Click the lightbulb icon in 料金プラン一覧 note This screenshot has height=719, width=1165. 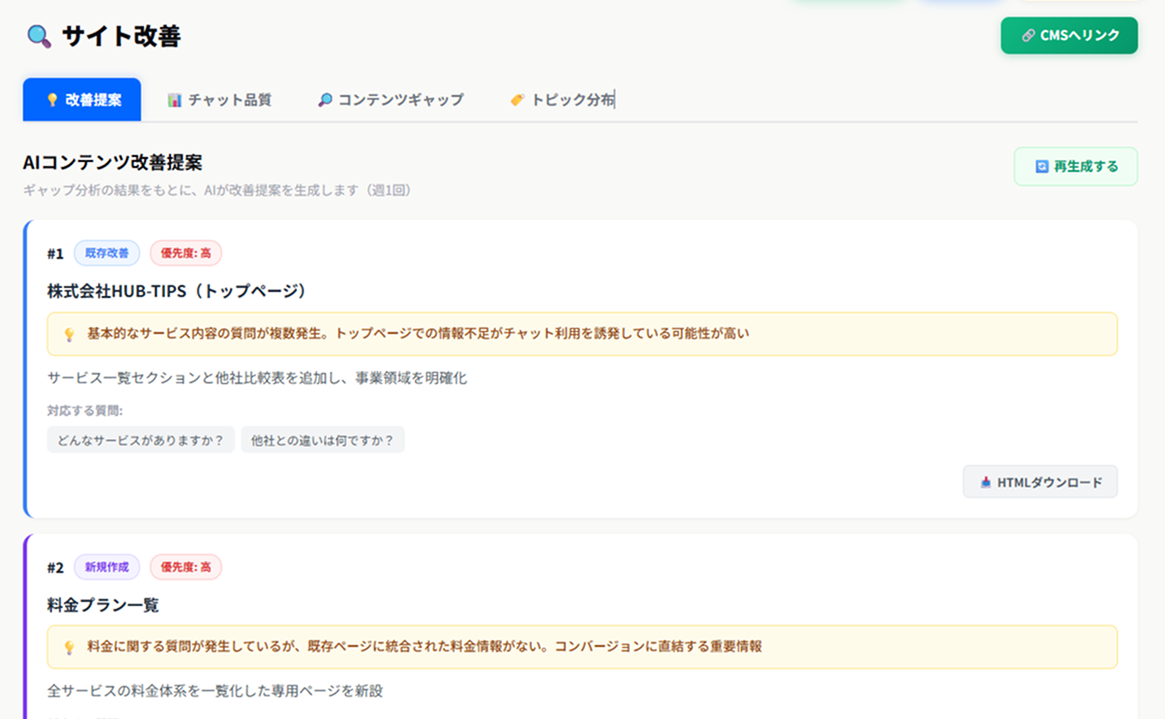[x=69, y=647]
